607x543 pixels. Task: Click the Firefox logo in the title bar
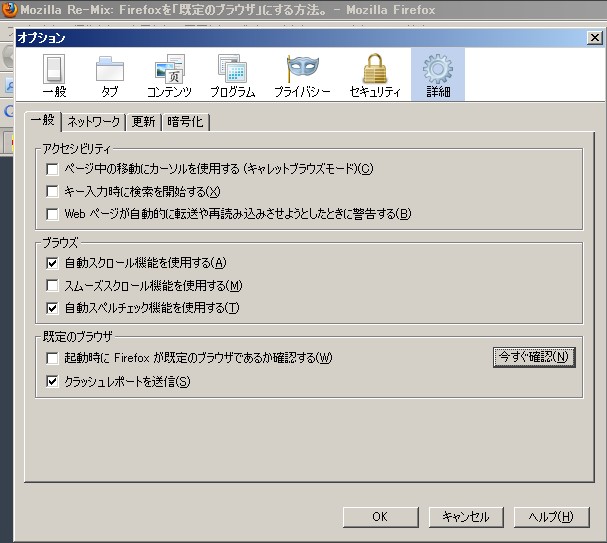click(x=9, y=9)
